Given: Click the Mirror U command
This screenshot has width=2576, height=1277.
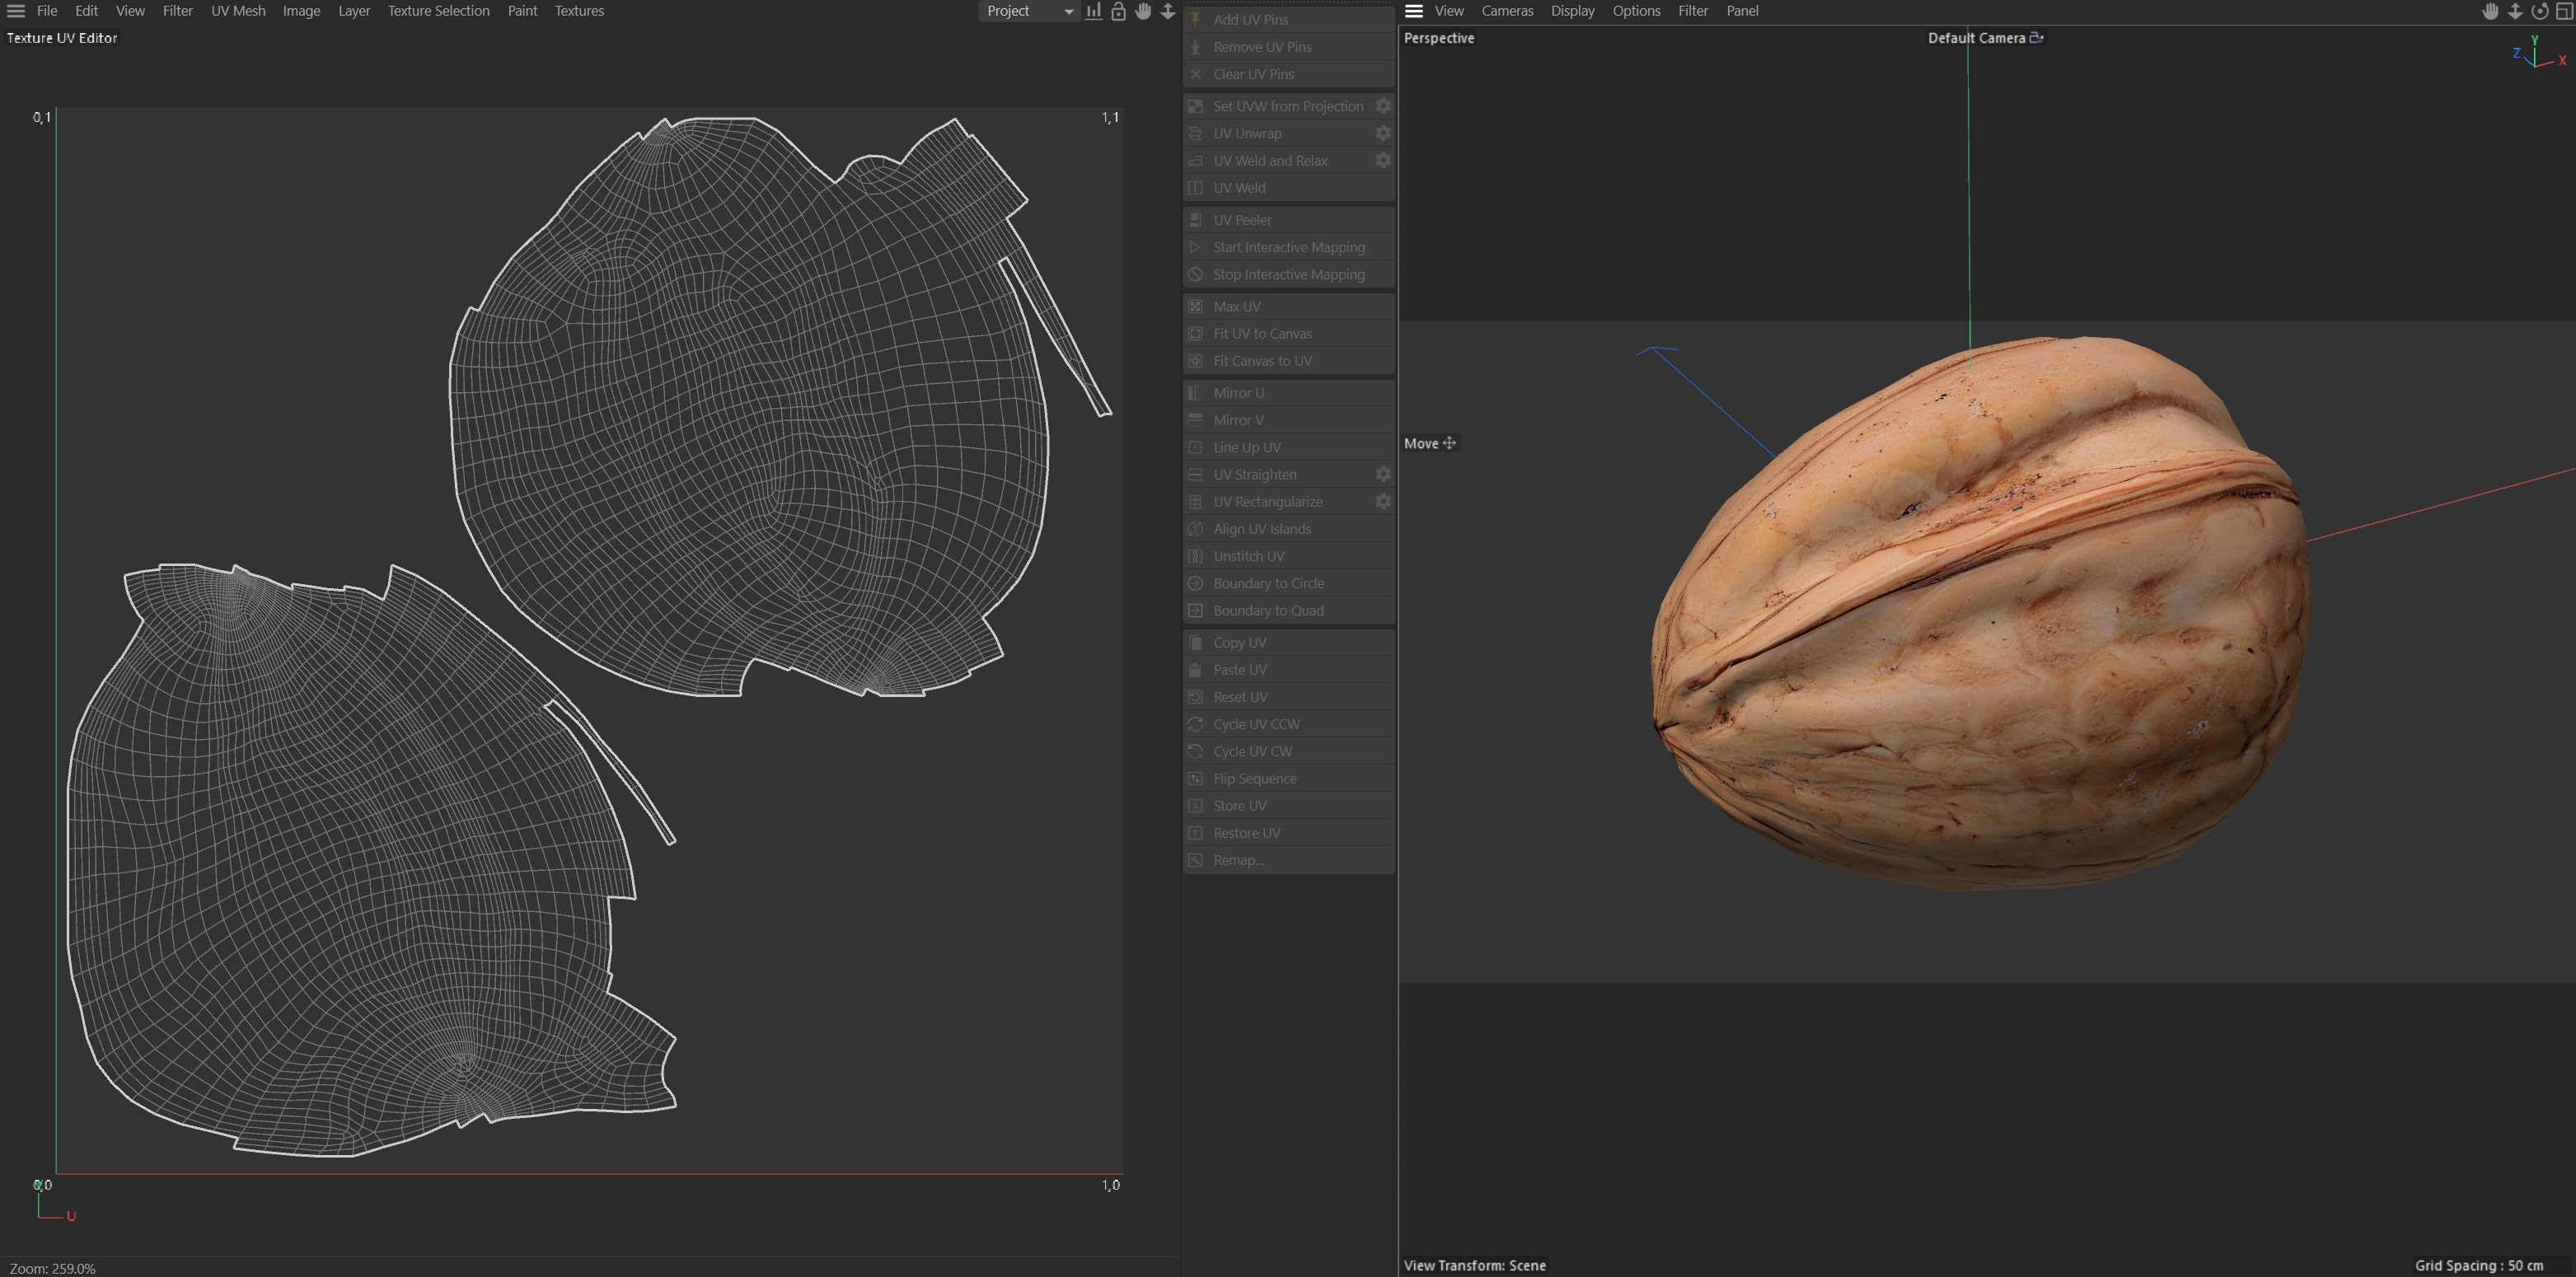Looking at the screenshot, I should [1238, 393].
